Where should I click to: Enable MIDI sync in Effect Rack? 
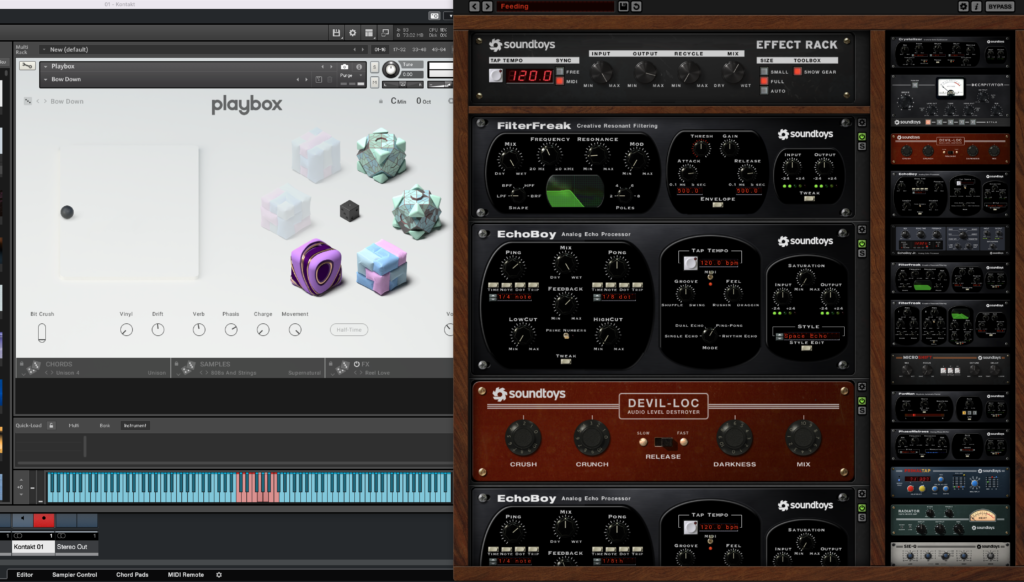tap(560, 81)
